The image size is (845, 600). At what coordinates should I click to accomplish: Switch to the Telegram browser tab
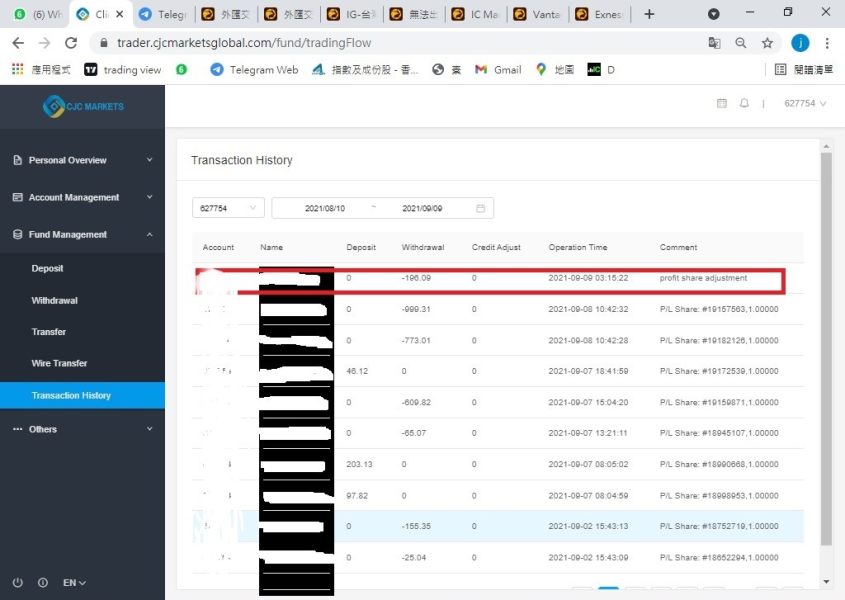coord(162,14)
